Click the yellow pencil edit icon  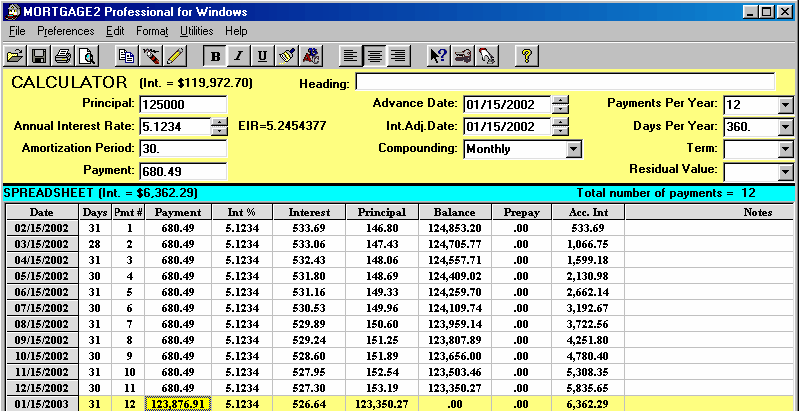pos(175,56)
